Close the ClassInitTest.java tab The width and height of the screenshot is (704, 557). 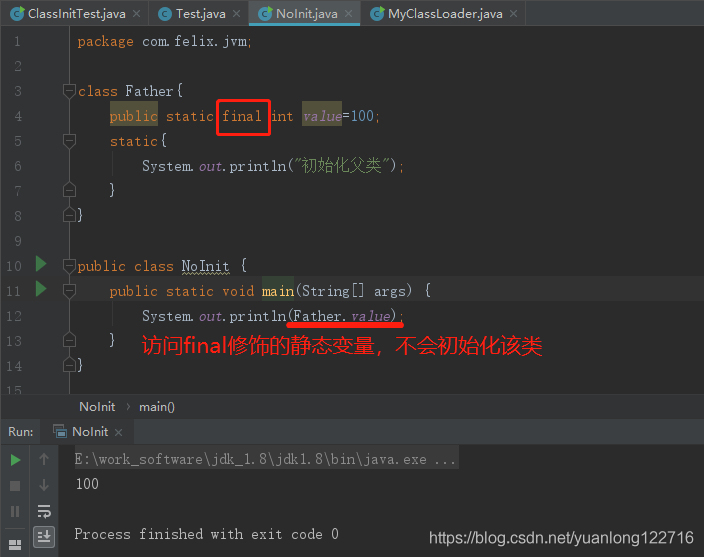pos(137,14)
